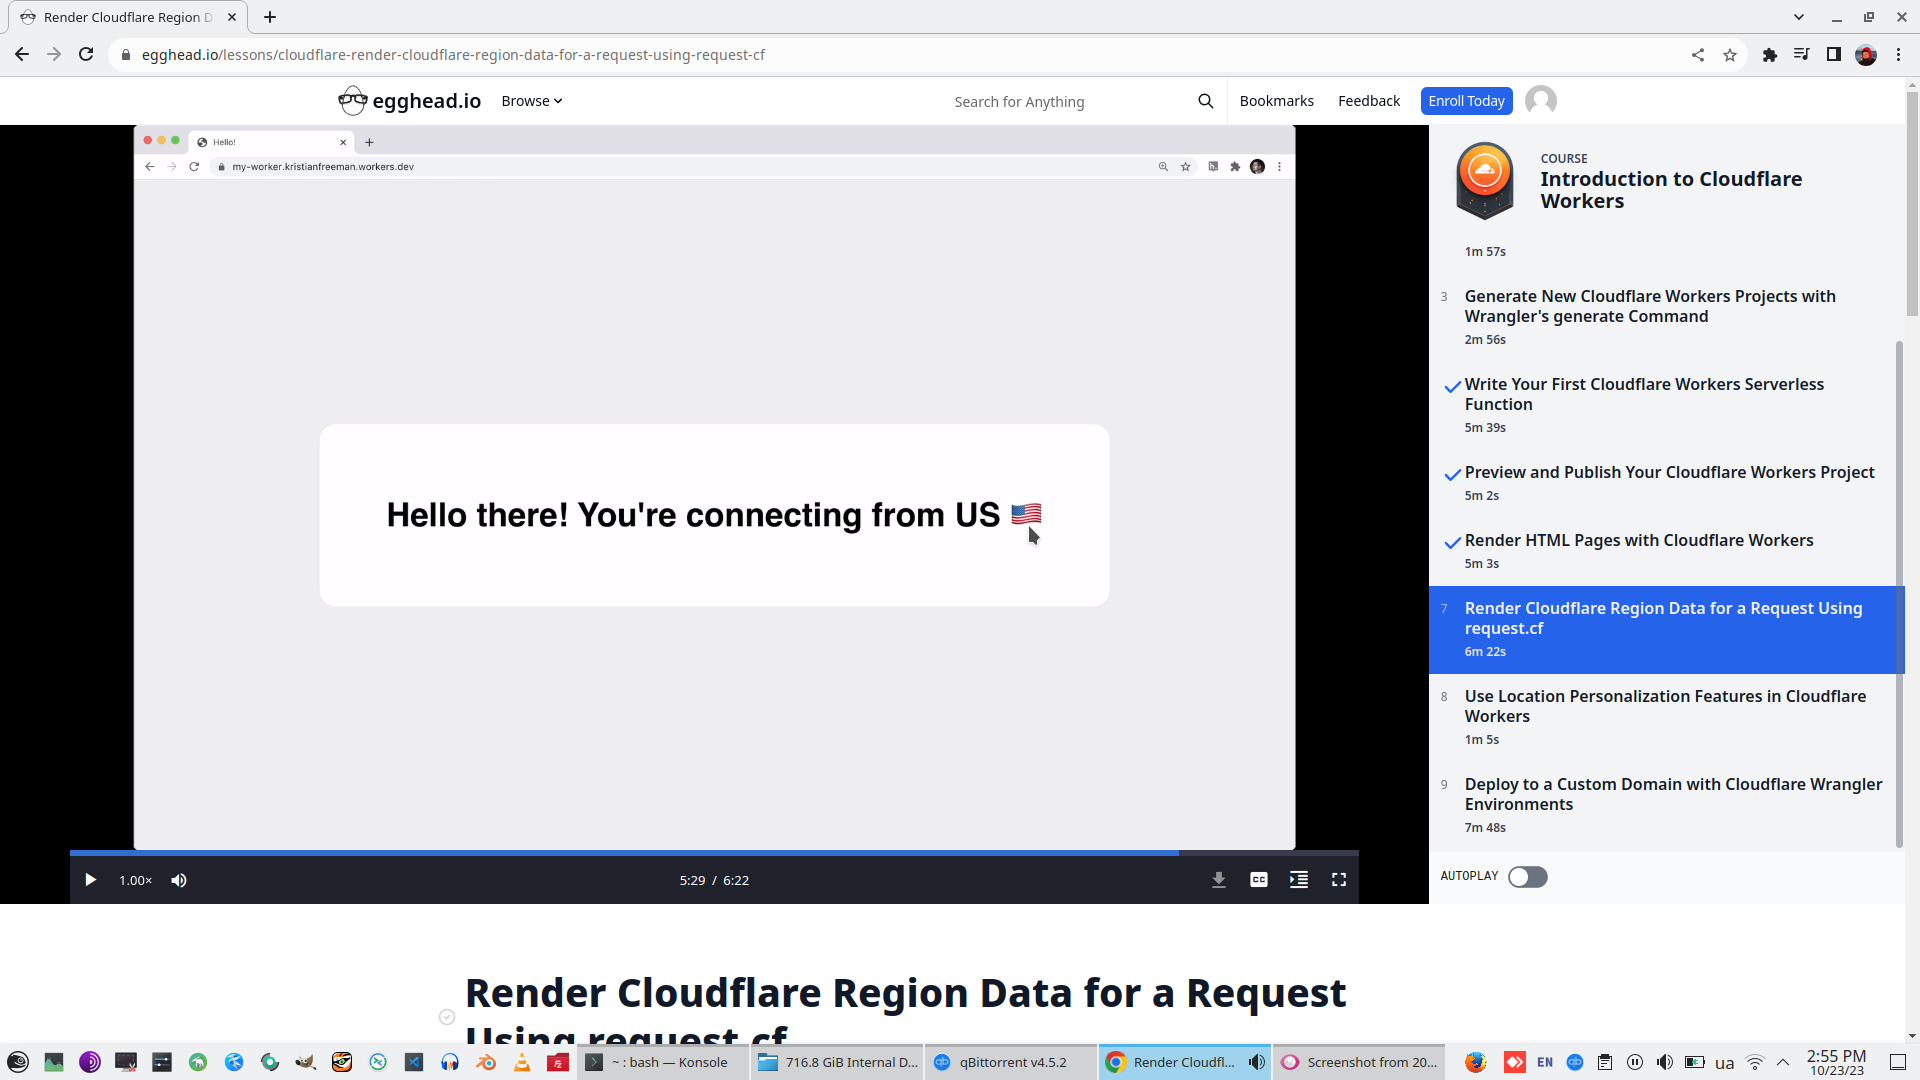
Task: Toggle the lesson list sidebar icon
Action: click(1299, 880)
